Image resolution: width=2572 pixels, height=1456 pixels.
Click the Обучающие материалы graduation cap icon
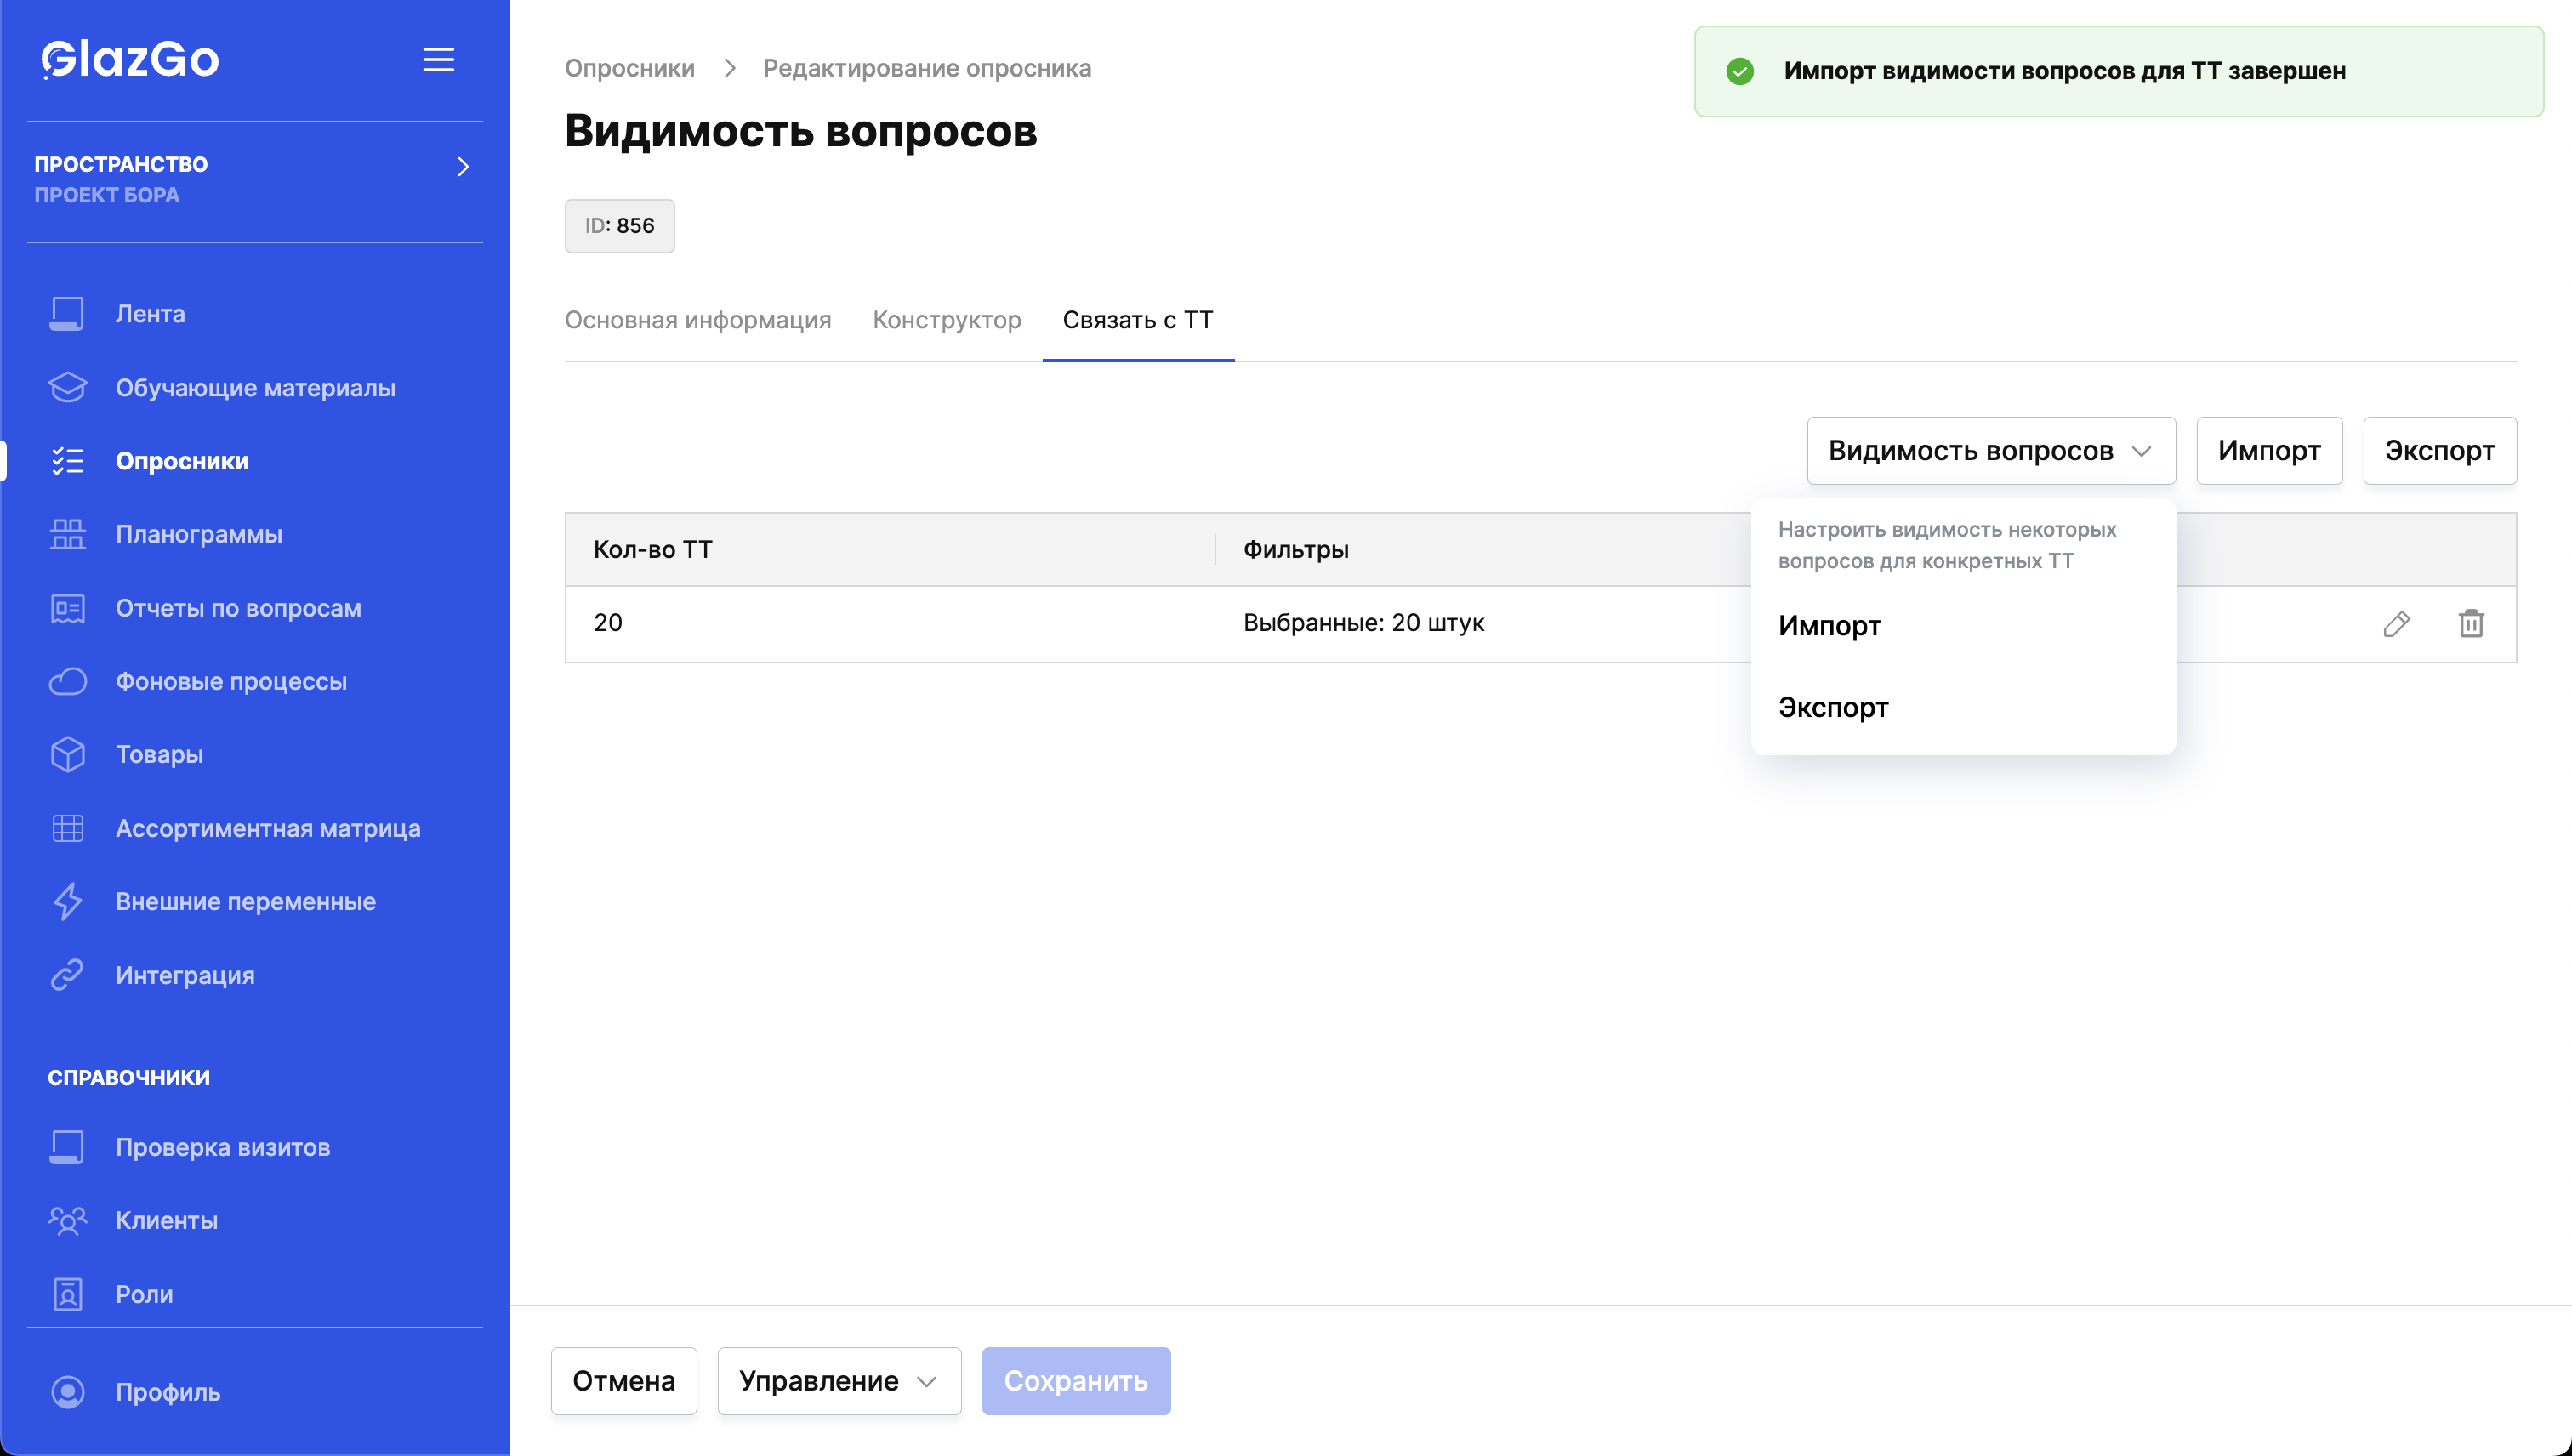point(67,387)
